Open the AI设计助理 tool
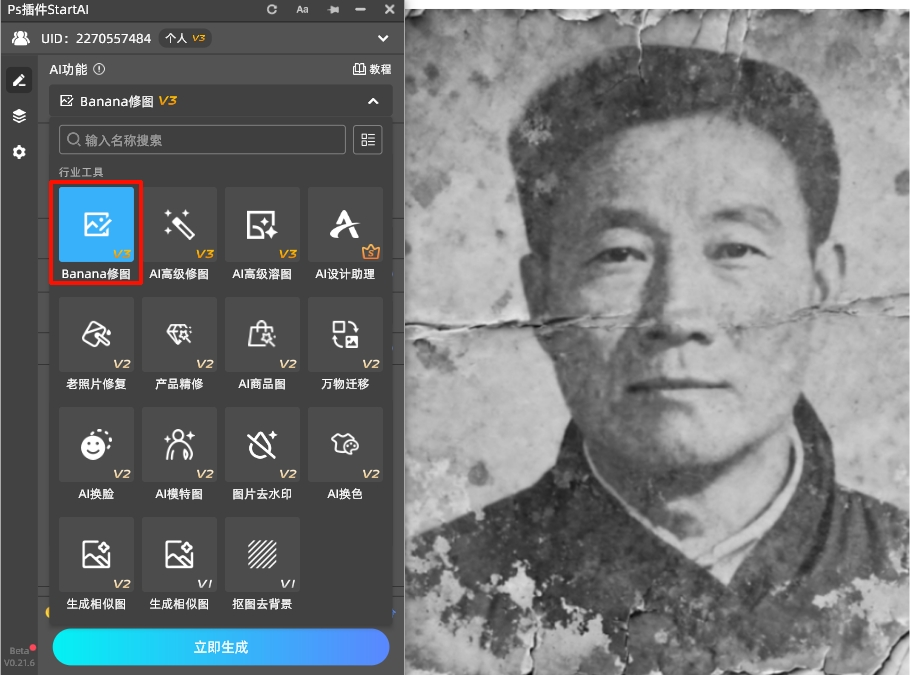 (345, 232)
